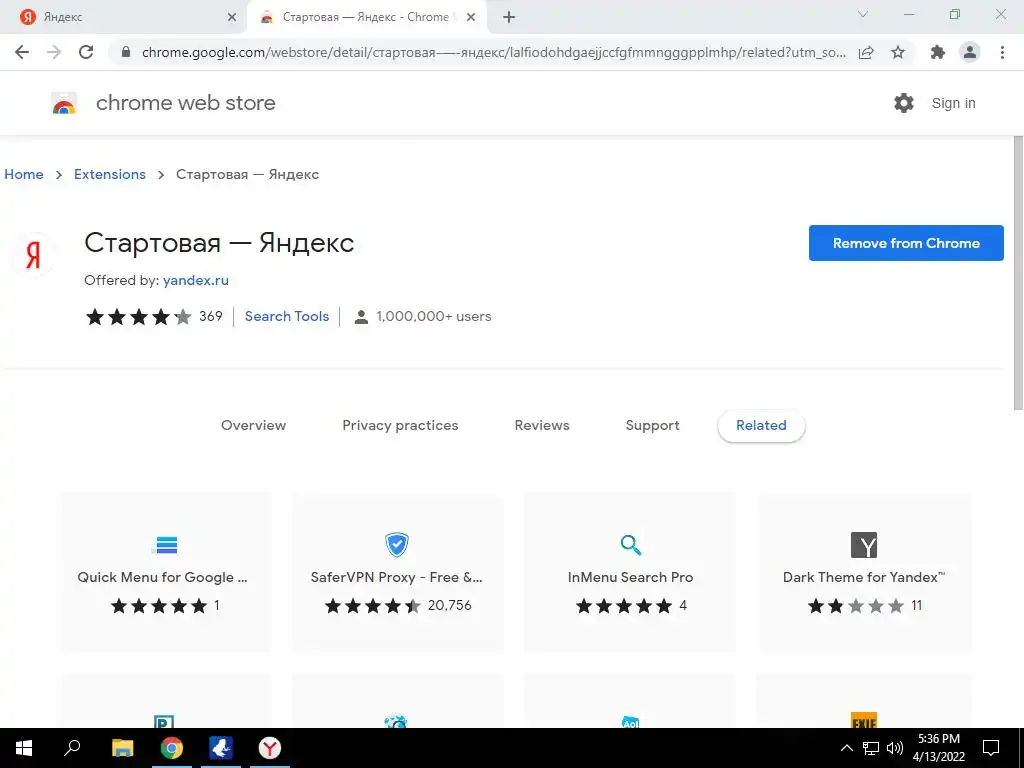This screenshot has width=1024, height=768.
Task: Click the Chrome taskbar icon
Action: click(172, 748)
